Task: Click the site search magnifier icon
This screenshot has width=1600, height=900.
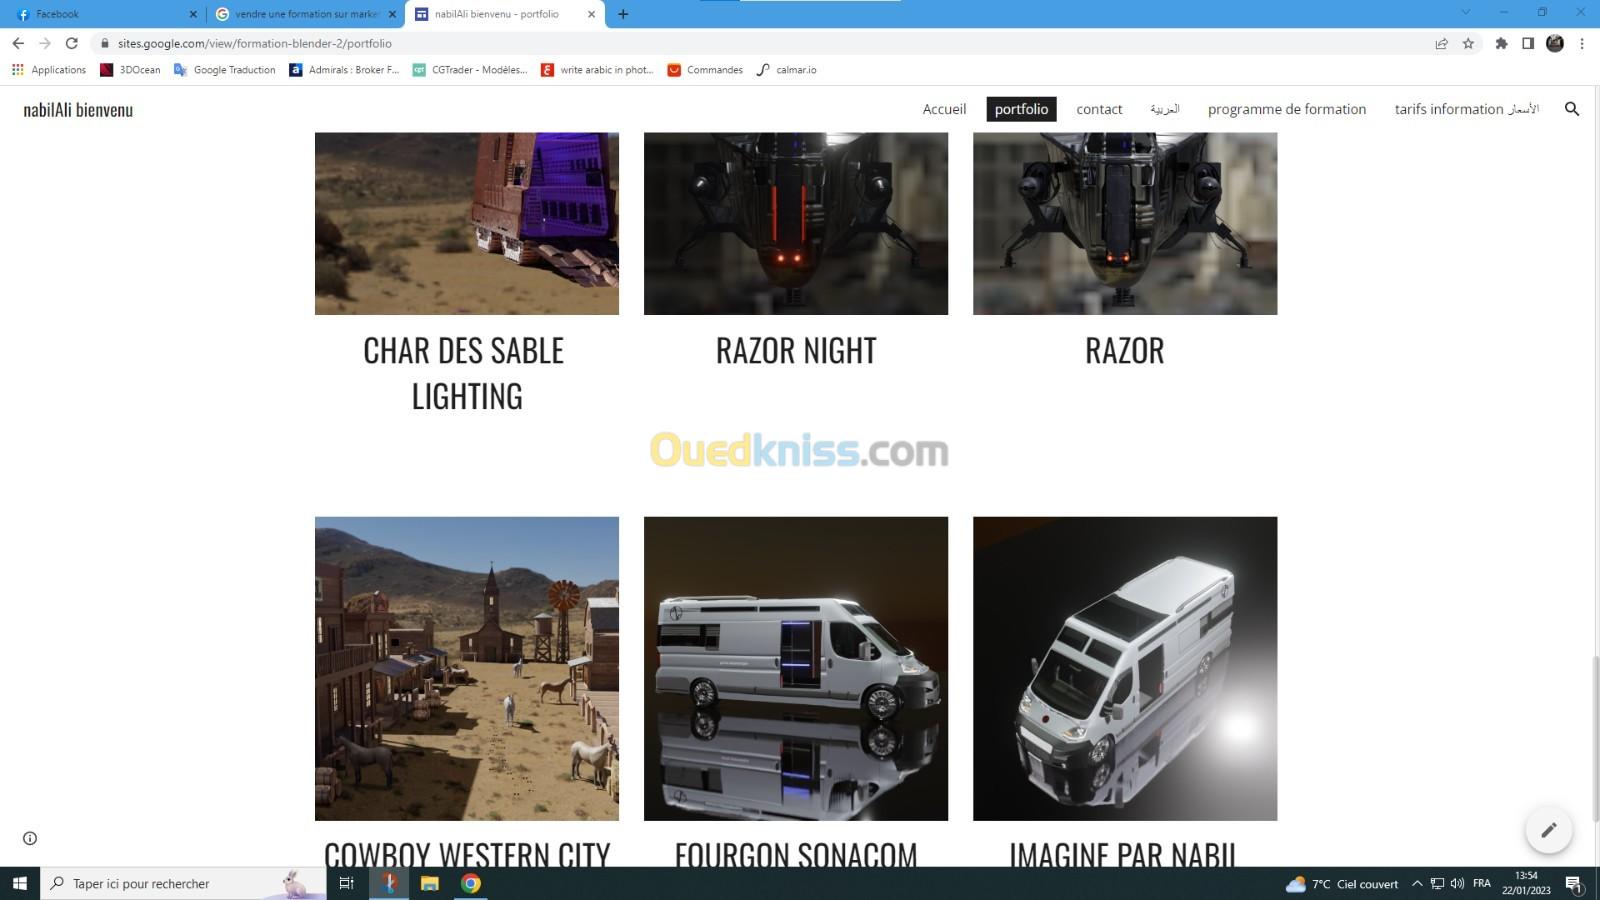Action: [x=1571, y=109]
